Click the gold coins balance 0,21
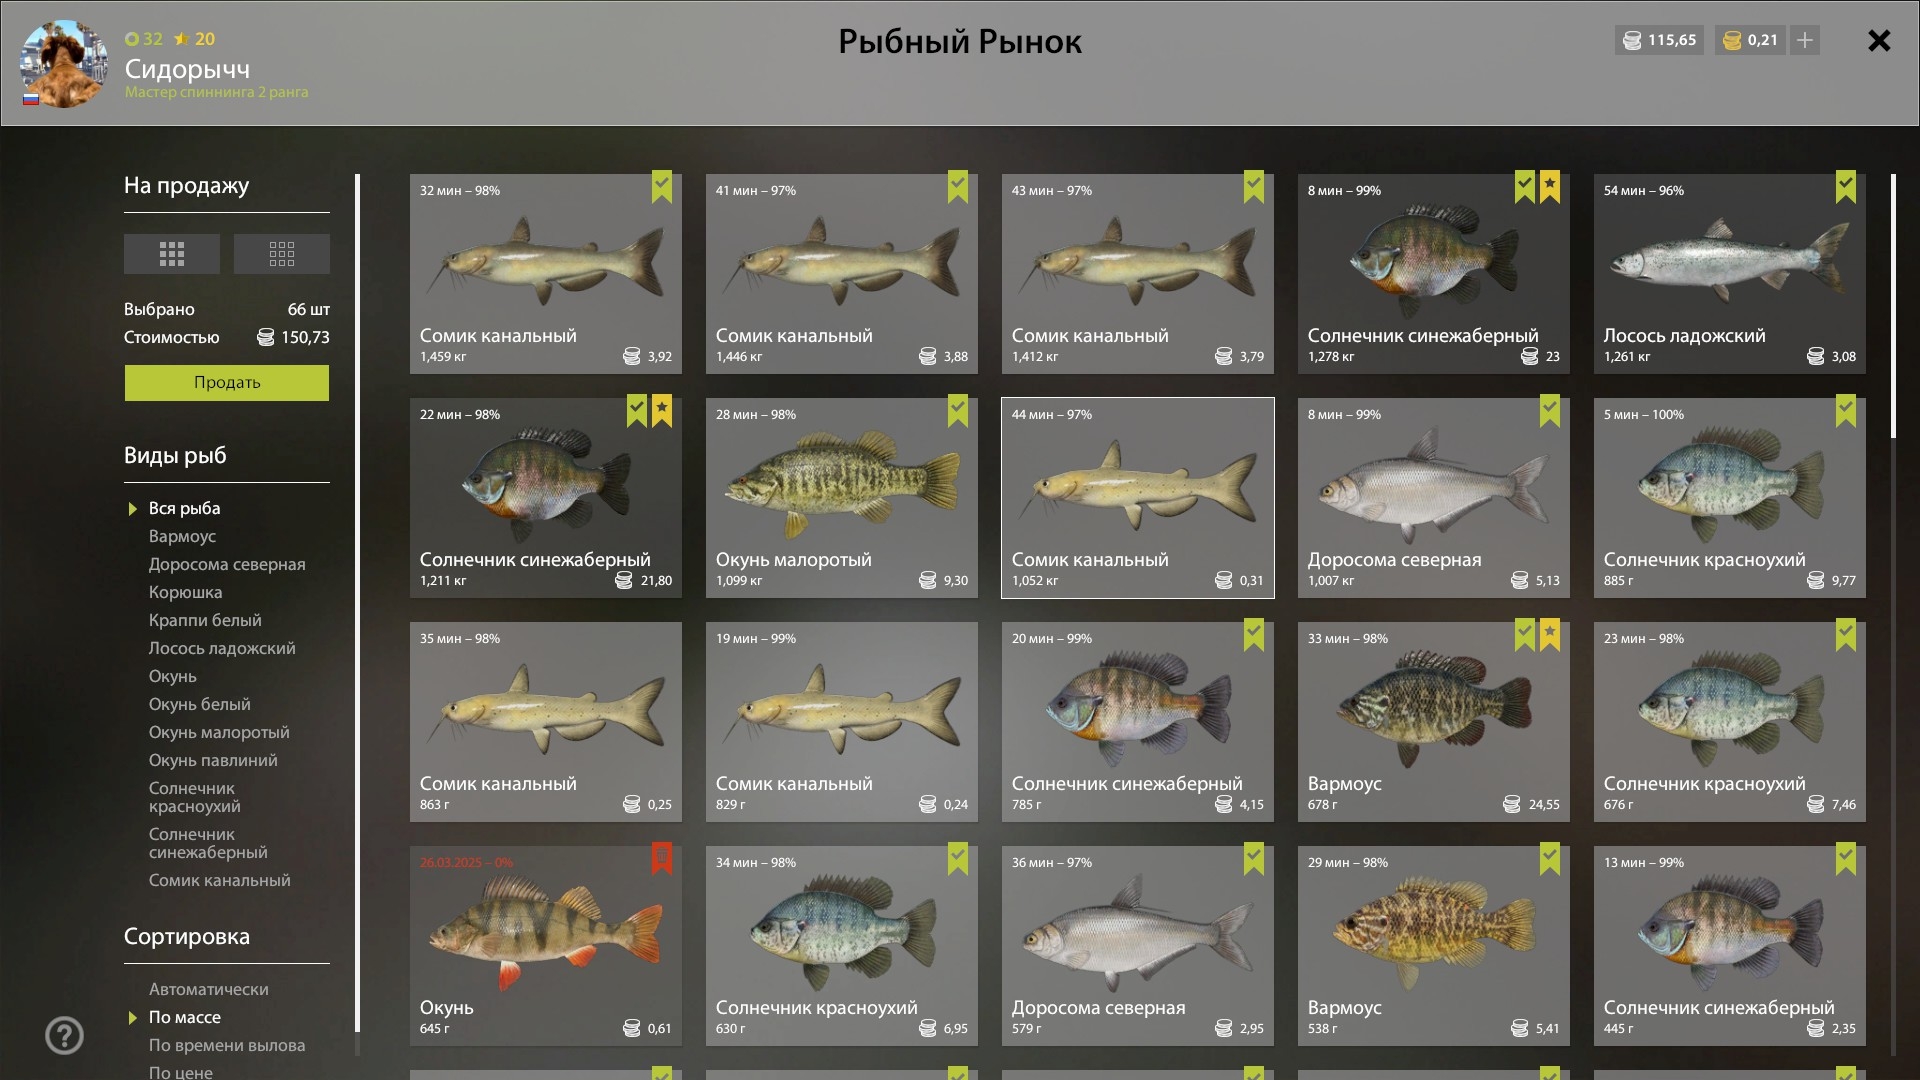1920x1080 pixels. point(1751,40)
